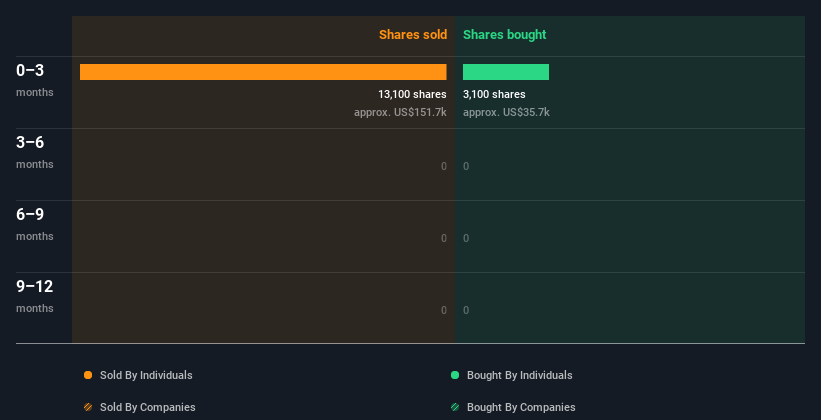This screenshot has width=821, height=420.
Task: Click the striped Sold By Companies icon
Action: tap(88, 407)
